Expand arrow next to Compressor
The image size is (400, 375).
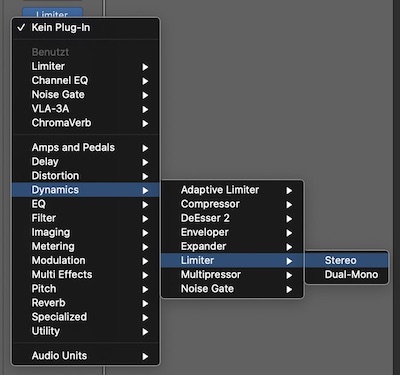289,205
